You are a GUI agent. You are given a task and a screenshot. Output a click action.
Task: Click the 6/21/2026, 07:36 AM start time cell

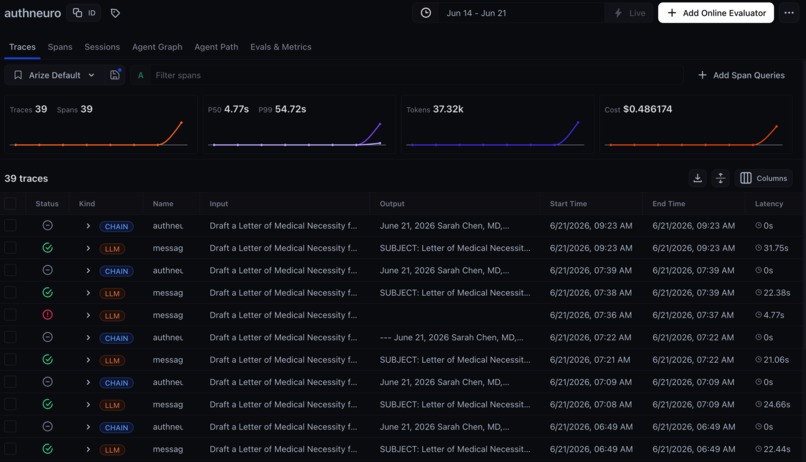(x=591, y=315)
